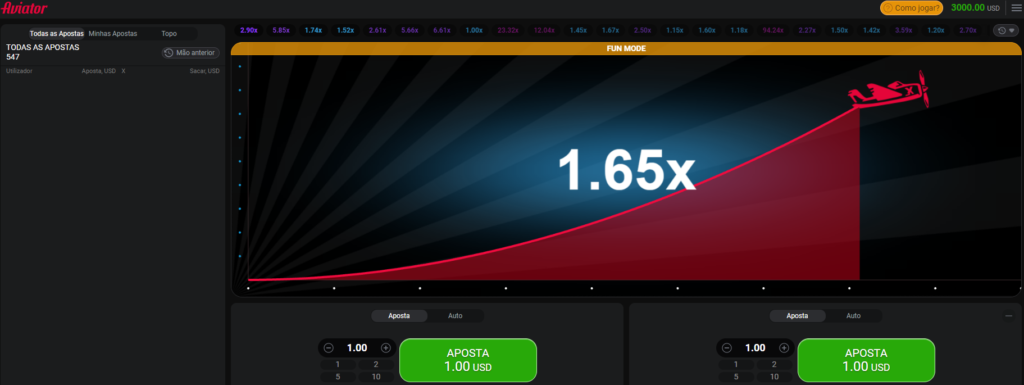The height and width of the screenshot is (385, 1024).
Task: Open the Como jogar? help button
Action: [x=911, y=8]
